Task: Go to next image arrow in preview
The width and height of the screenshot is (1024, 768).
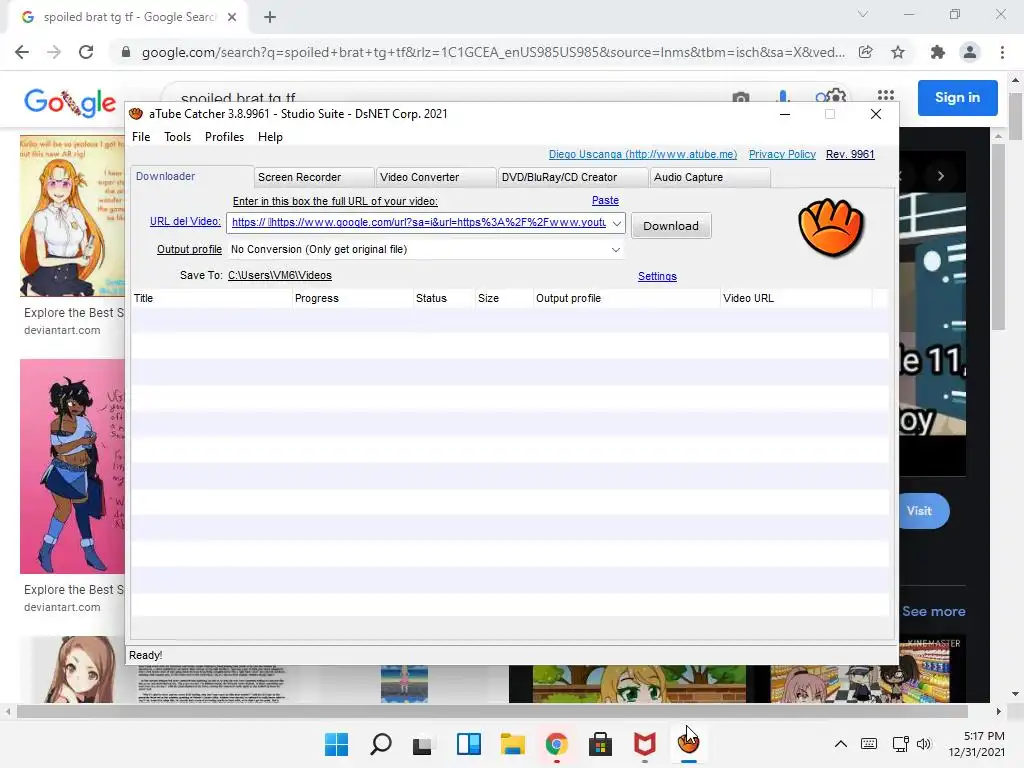Action: 940,176
